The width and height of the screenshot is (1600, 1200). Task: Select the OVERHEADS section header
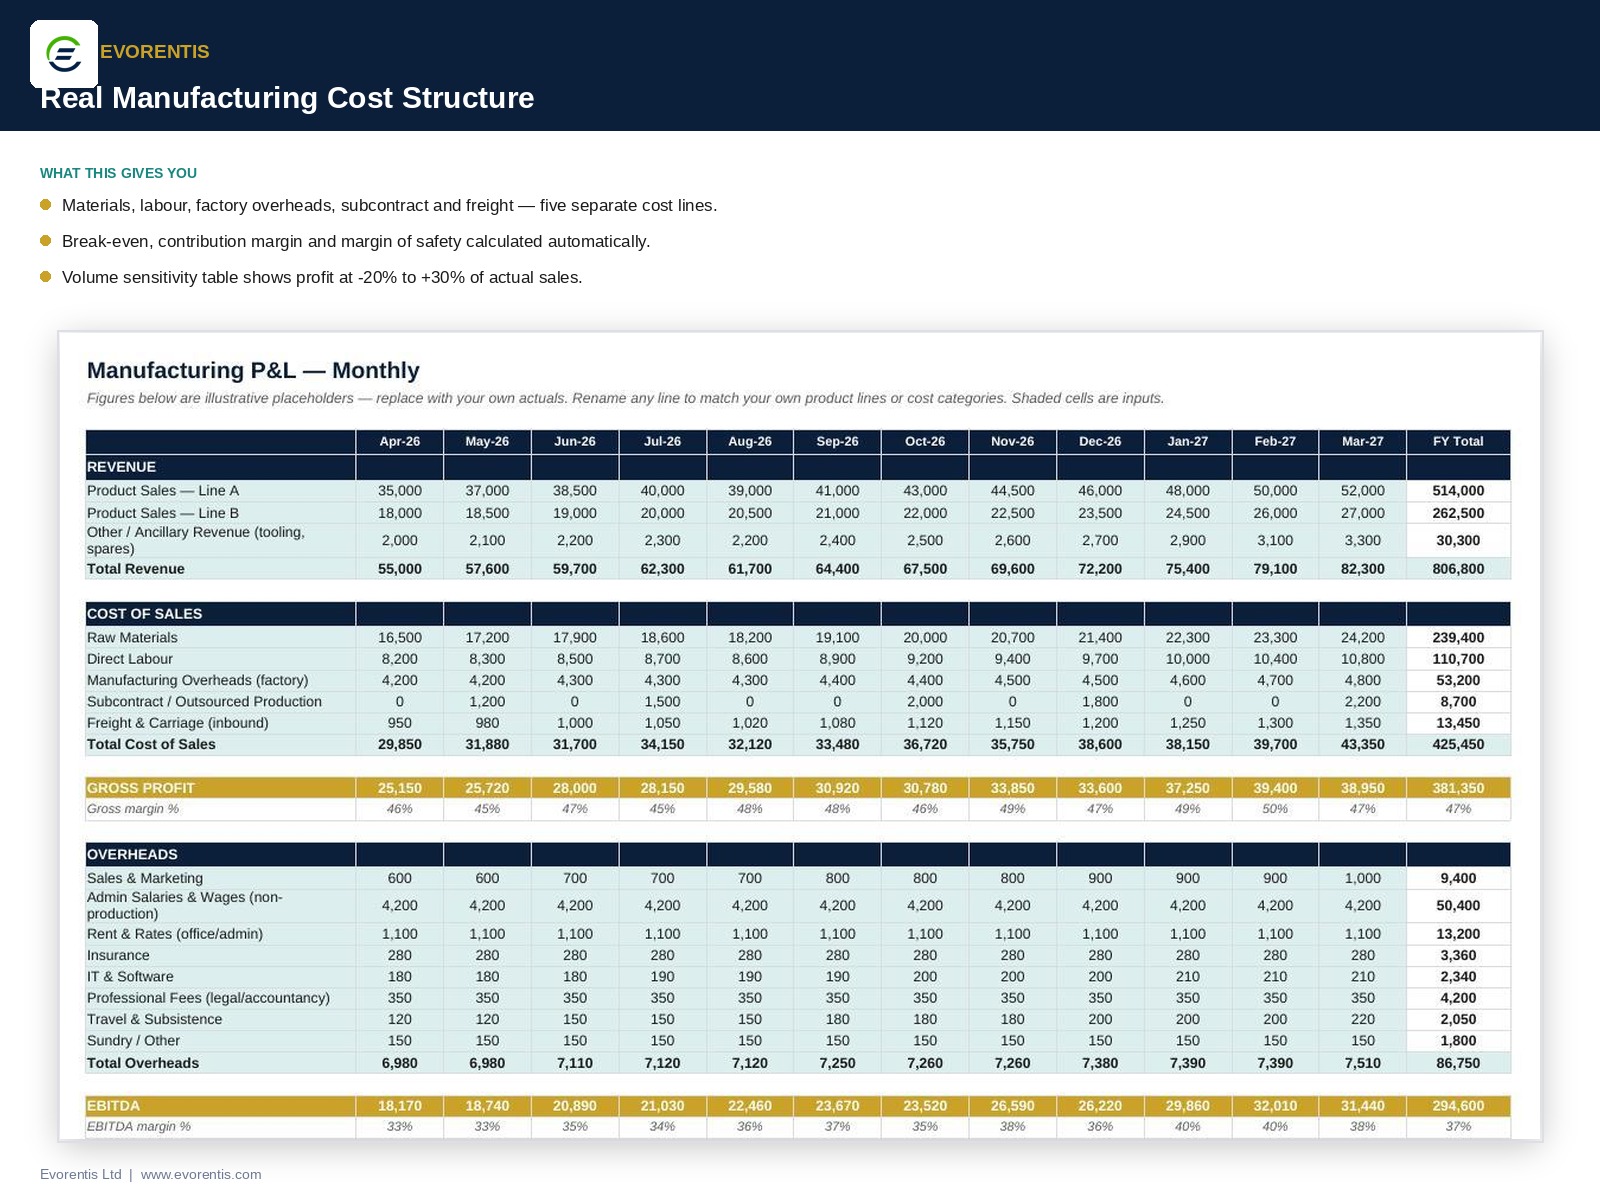coord(132,854)
